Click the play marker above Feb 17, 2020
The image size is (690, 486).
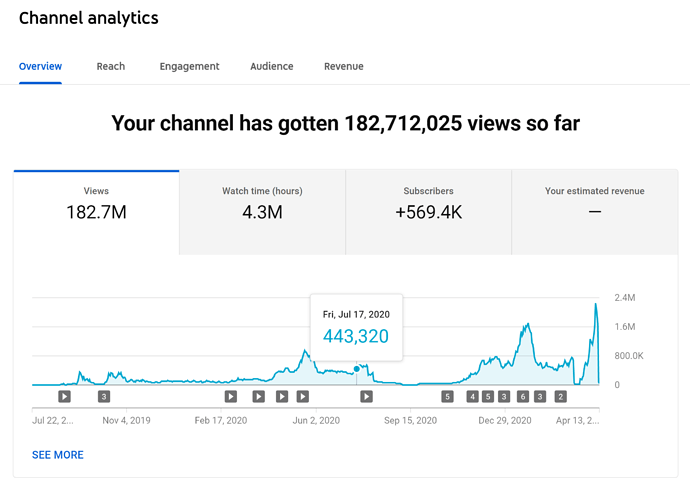click(231, 396)
